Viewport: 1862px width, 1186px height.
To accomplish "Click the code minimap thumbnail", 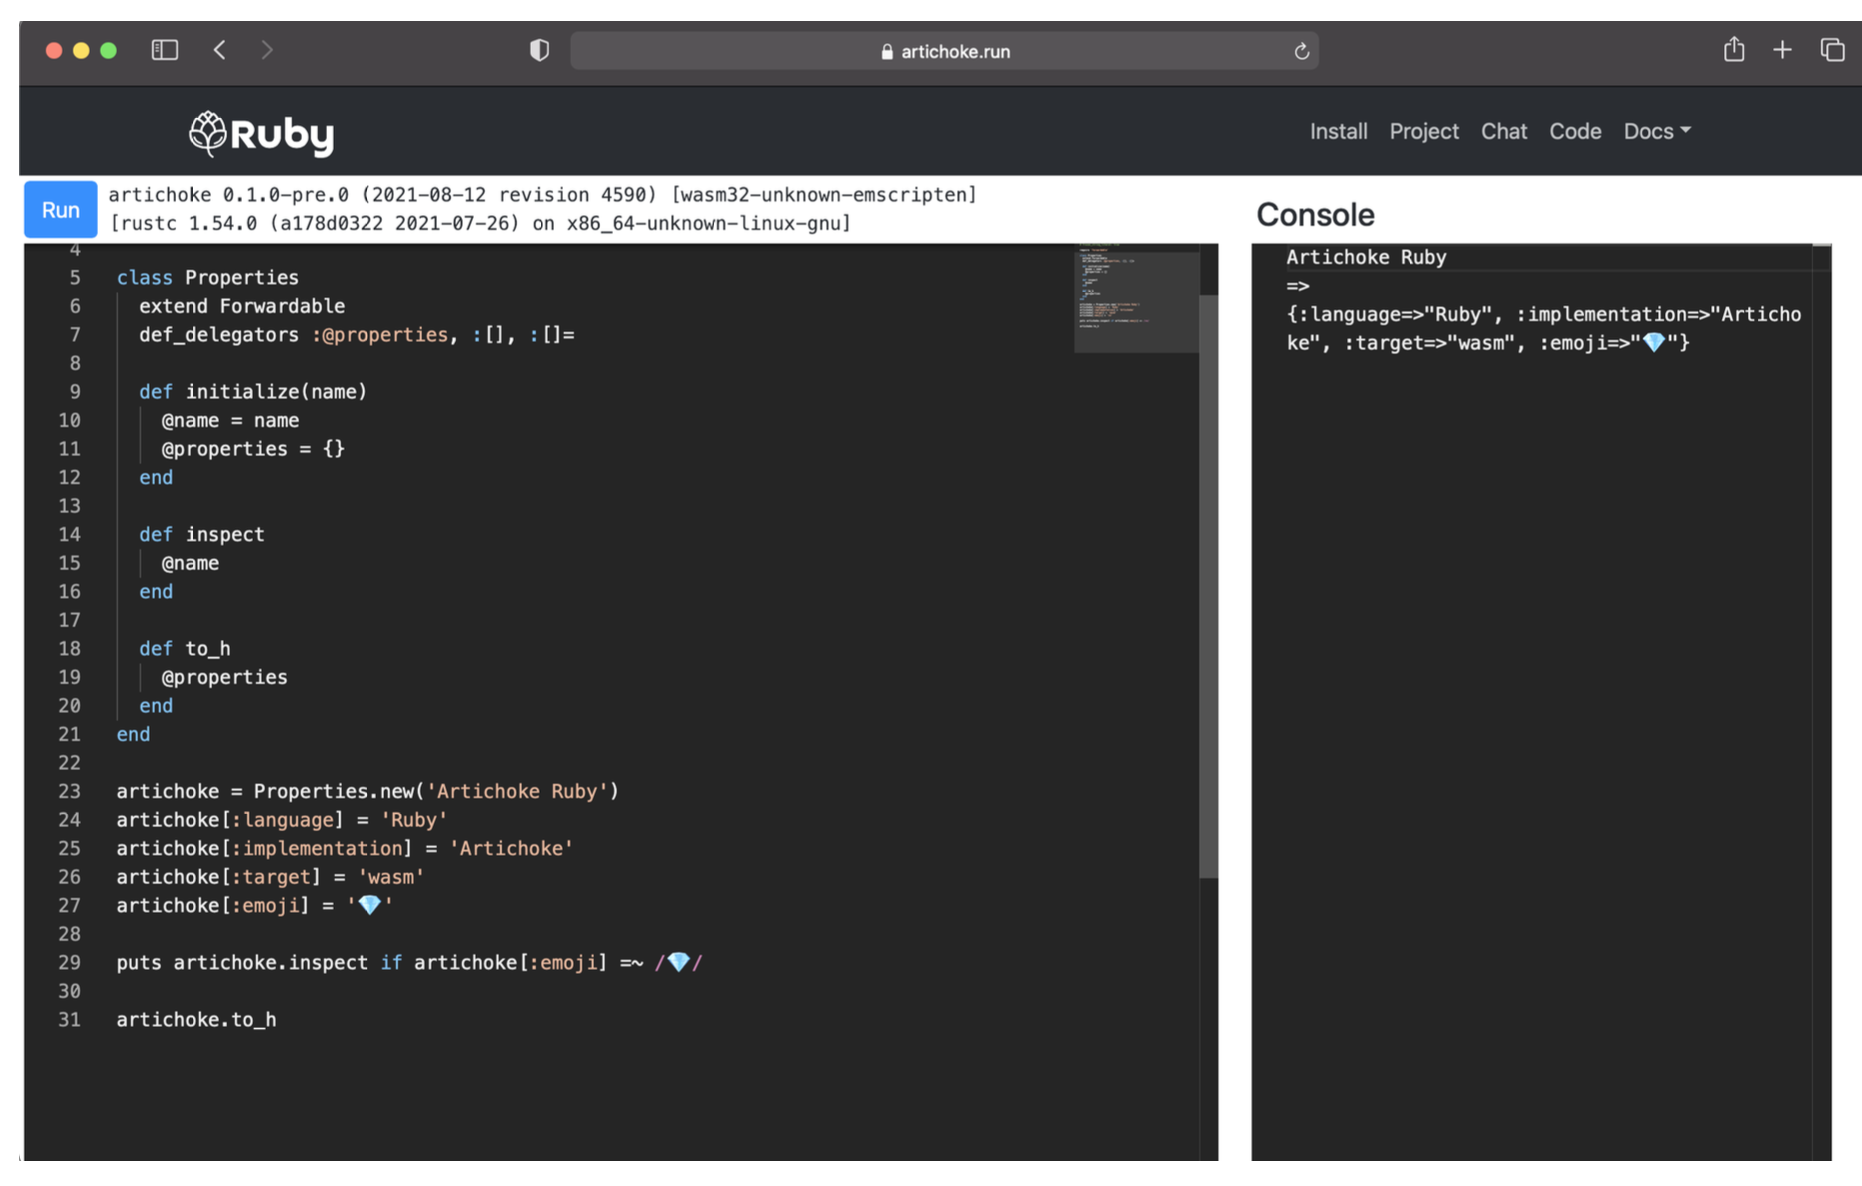I will pos(1136,298).
